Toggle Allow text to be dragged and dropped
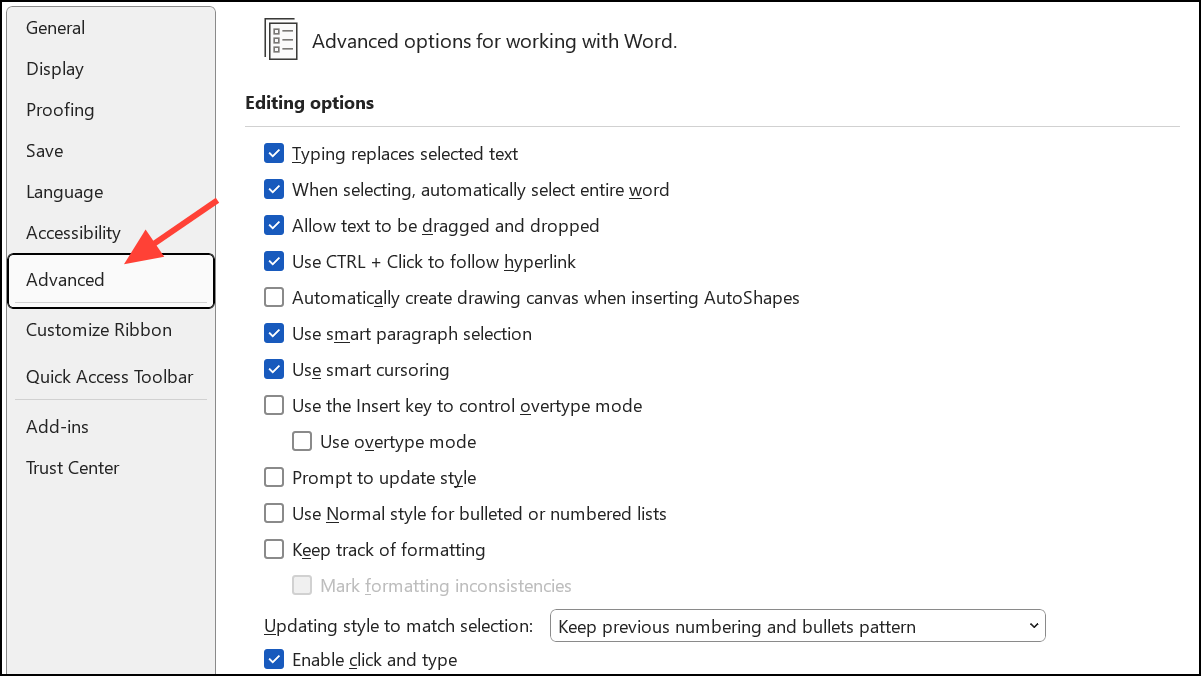This screenshot has width=1201, height=676. point(274,225)
